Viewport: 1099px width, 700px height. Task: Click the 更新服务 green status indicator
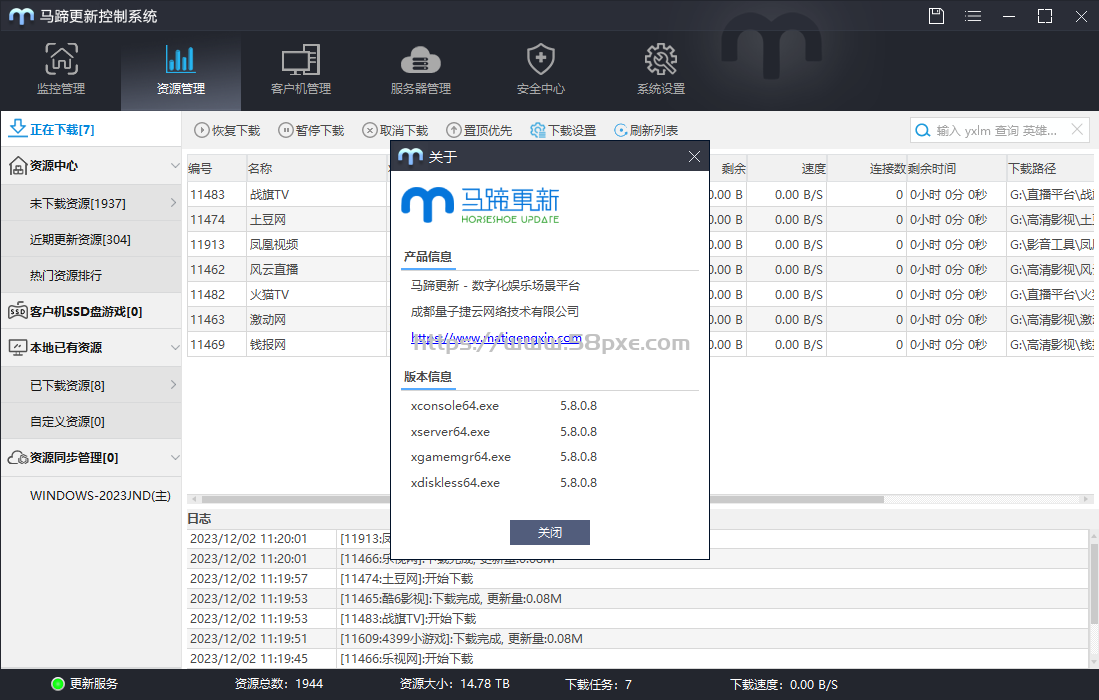(57, 684)
